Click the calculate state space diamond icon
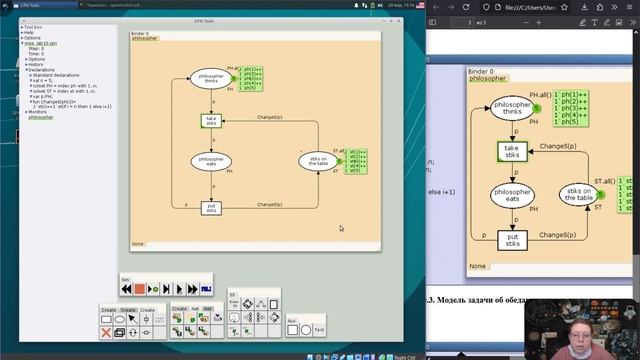640x360 pixels. pyautogui.click(x=247, y=304)
